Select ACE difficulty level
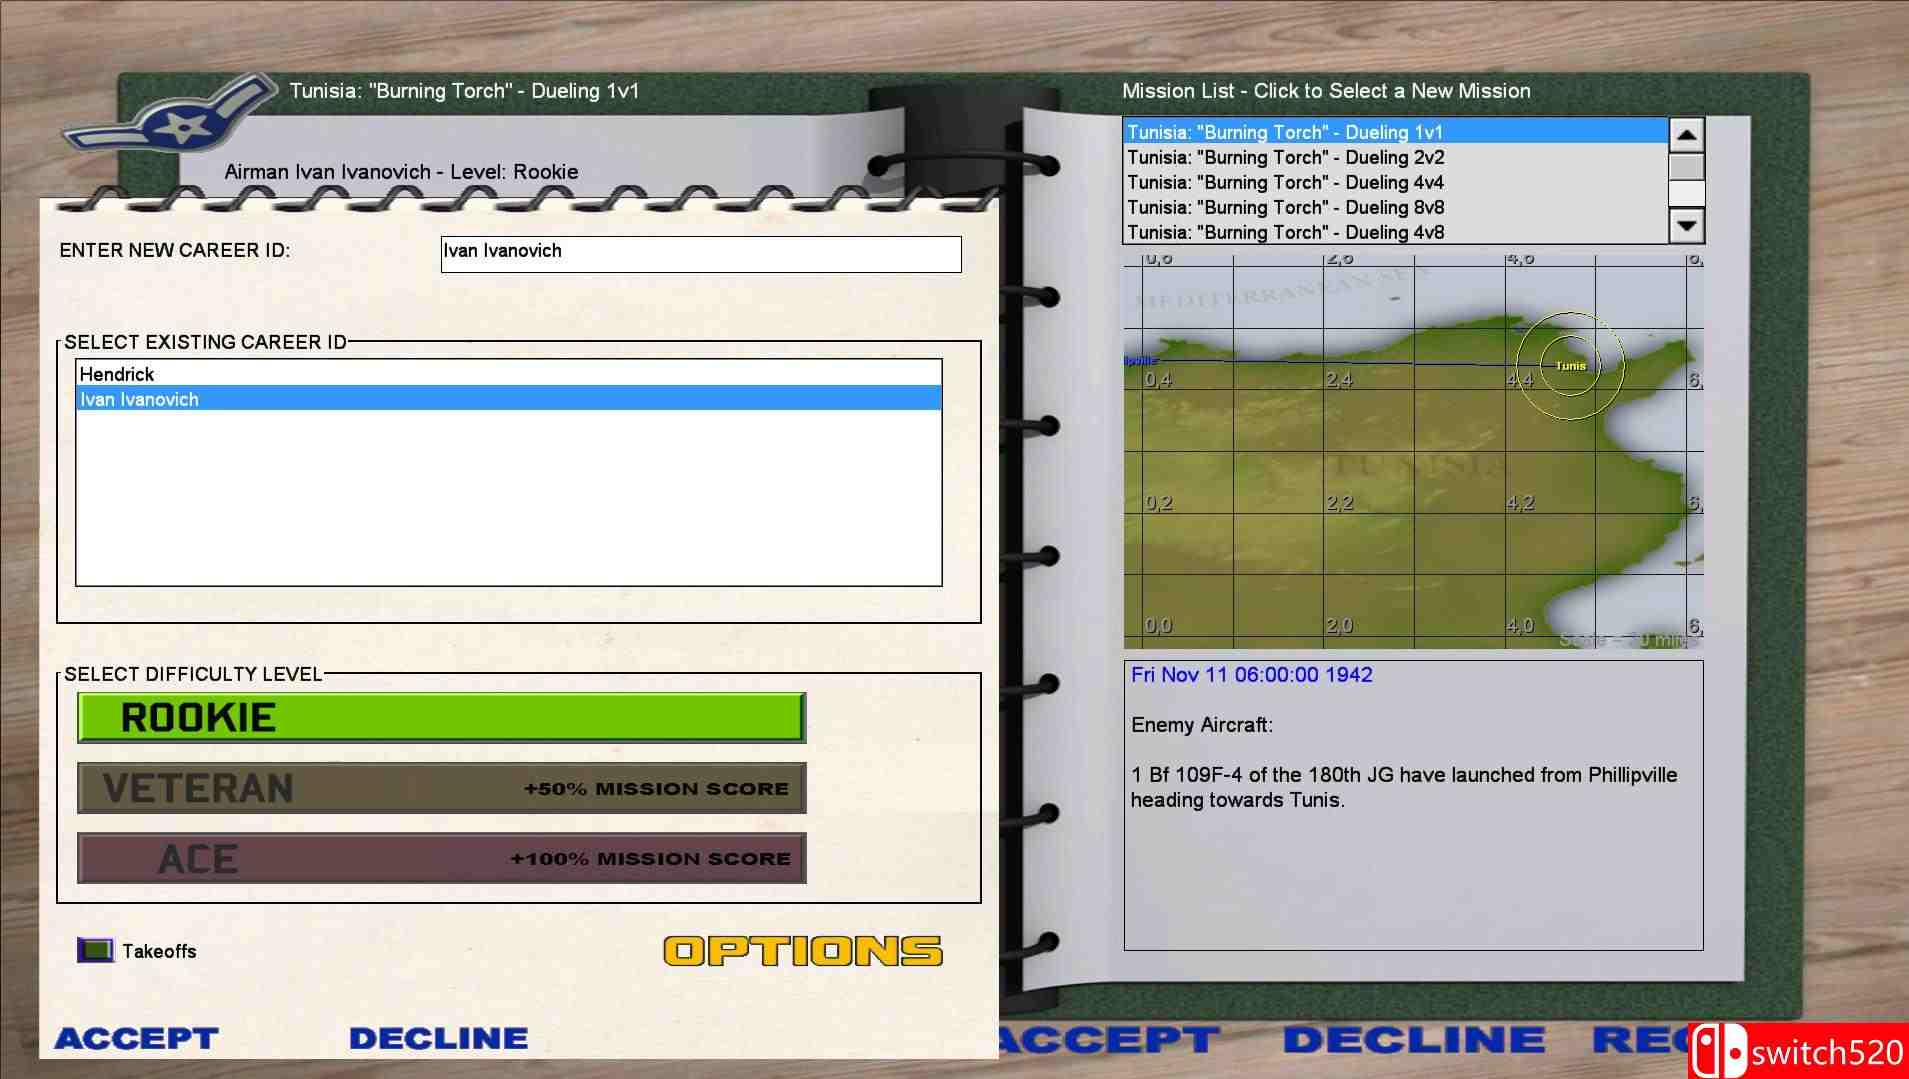 tap(441, 858)
